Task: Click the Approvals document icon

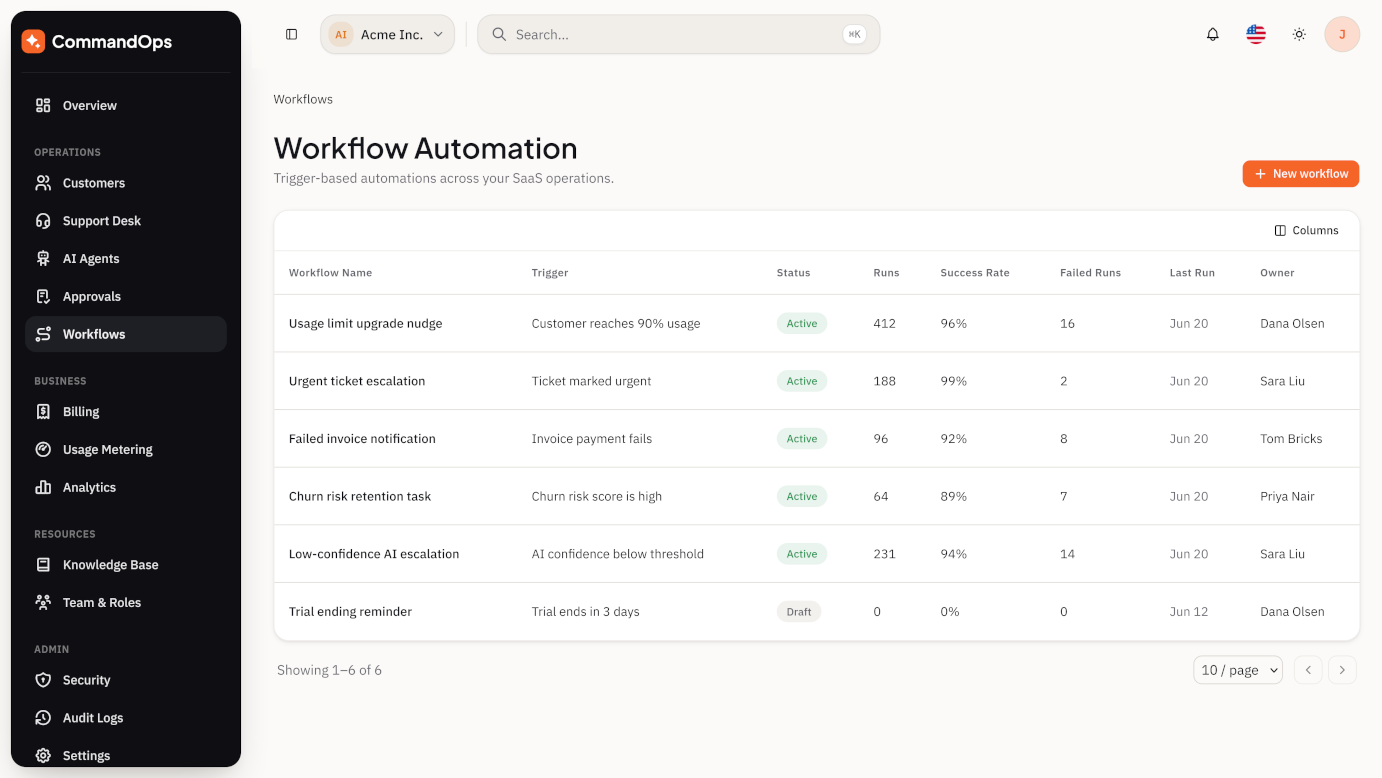Action: pos(43,297)
